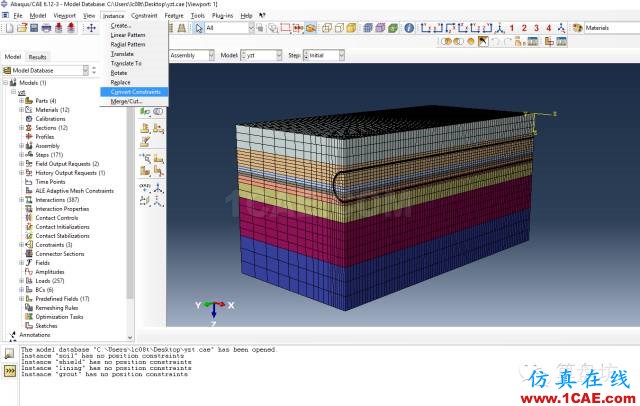Open the Viewport menu
This screenshot has height=406, width=640.
64,16
